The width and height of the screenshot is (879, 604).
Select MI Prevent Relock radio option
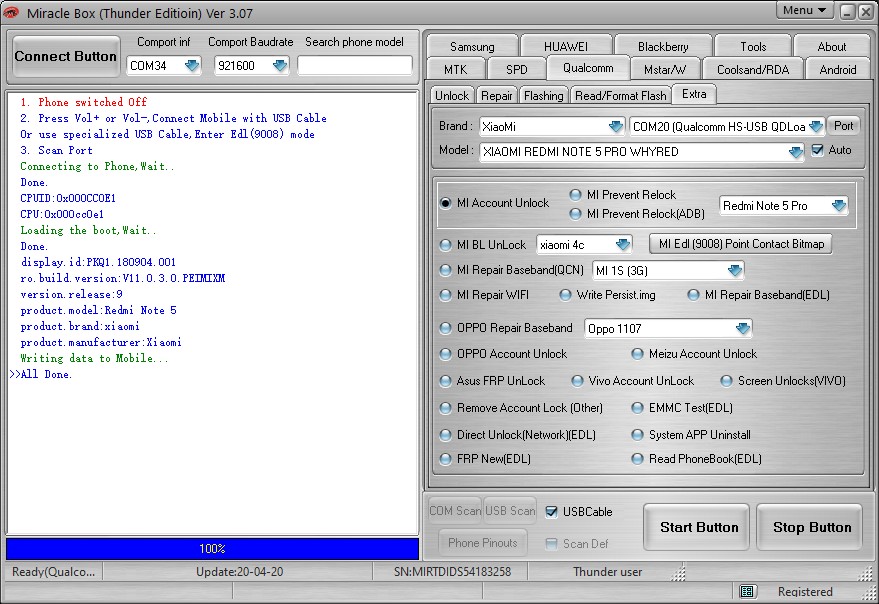coord(576,195)
